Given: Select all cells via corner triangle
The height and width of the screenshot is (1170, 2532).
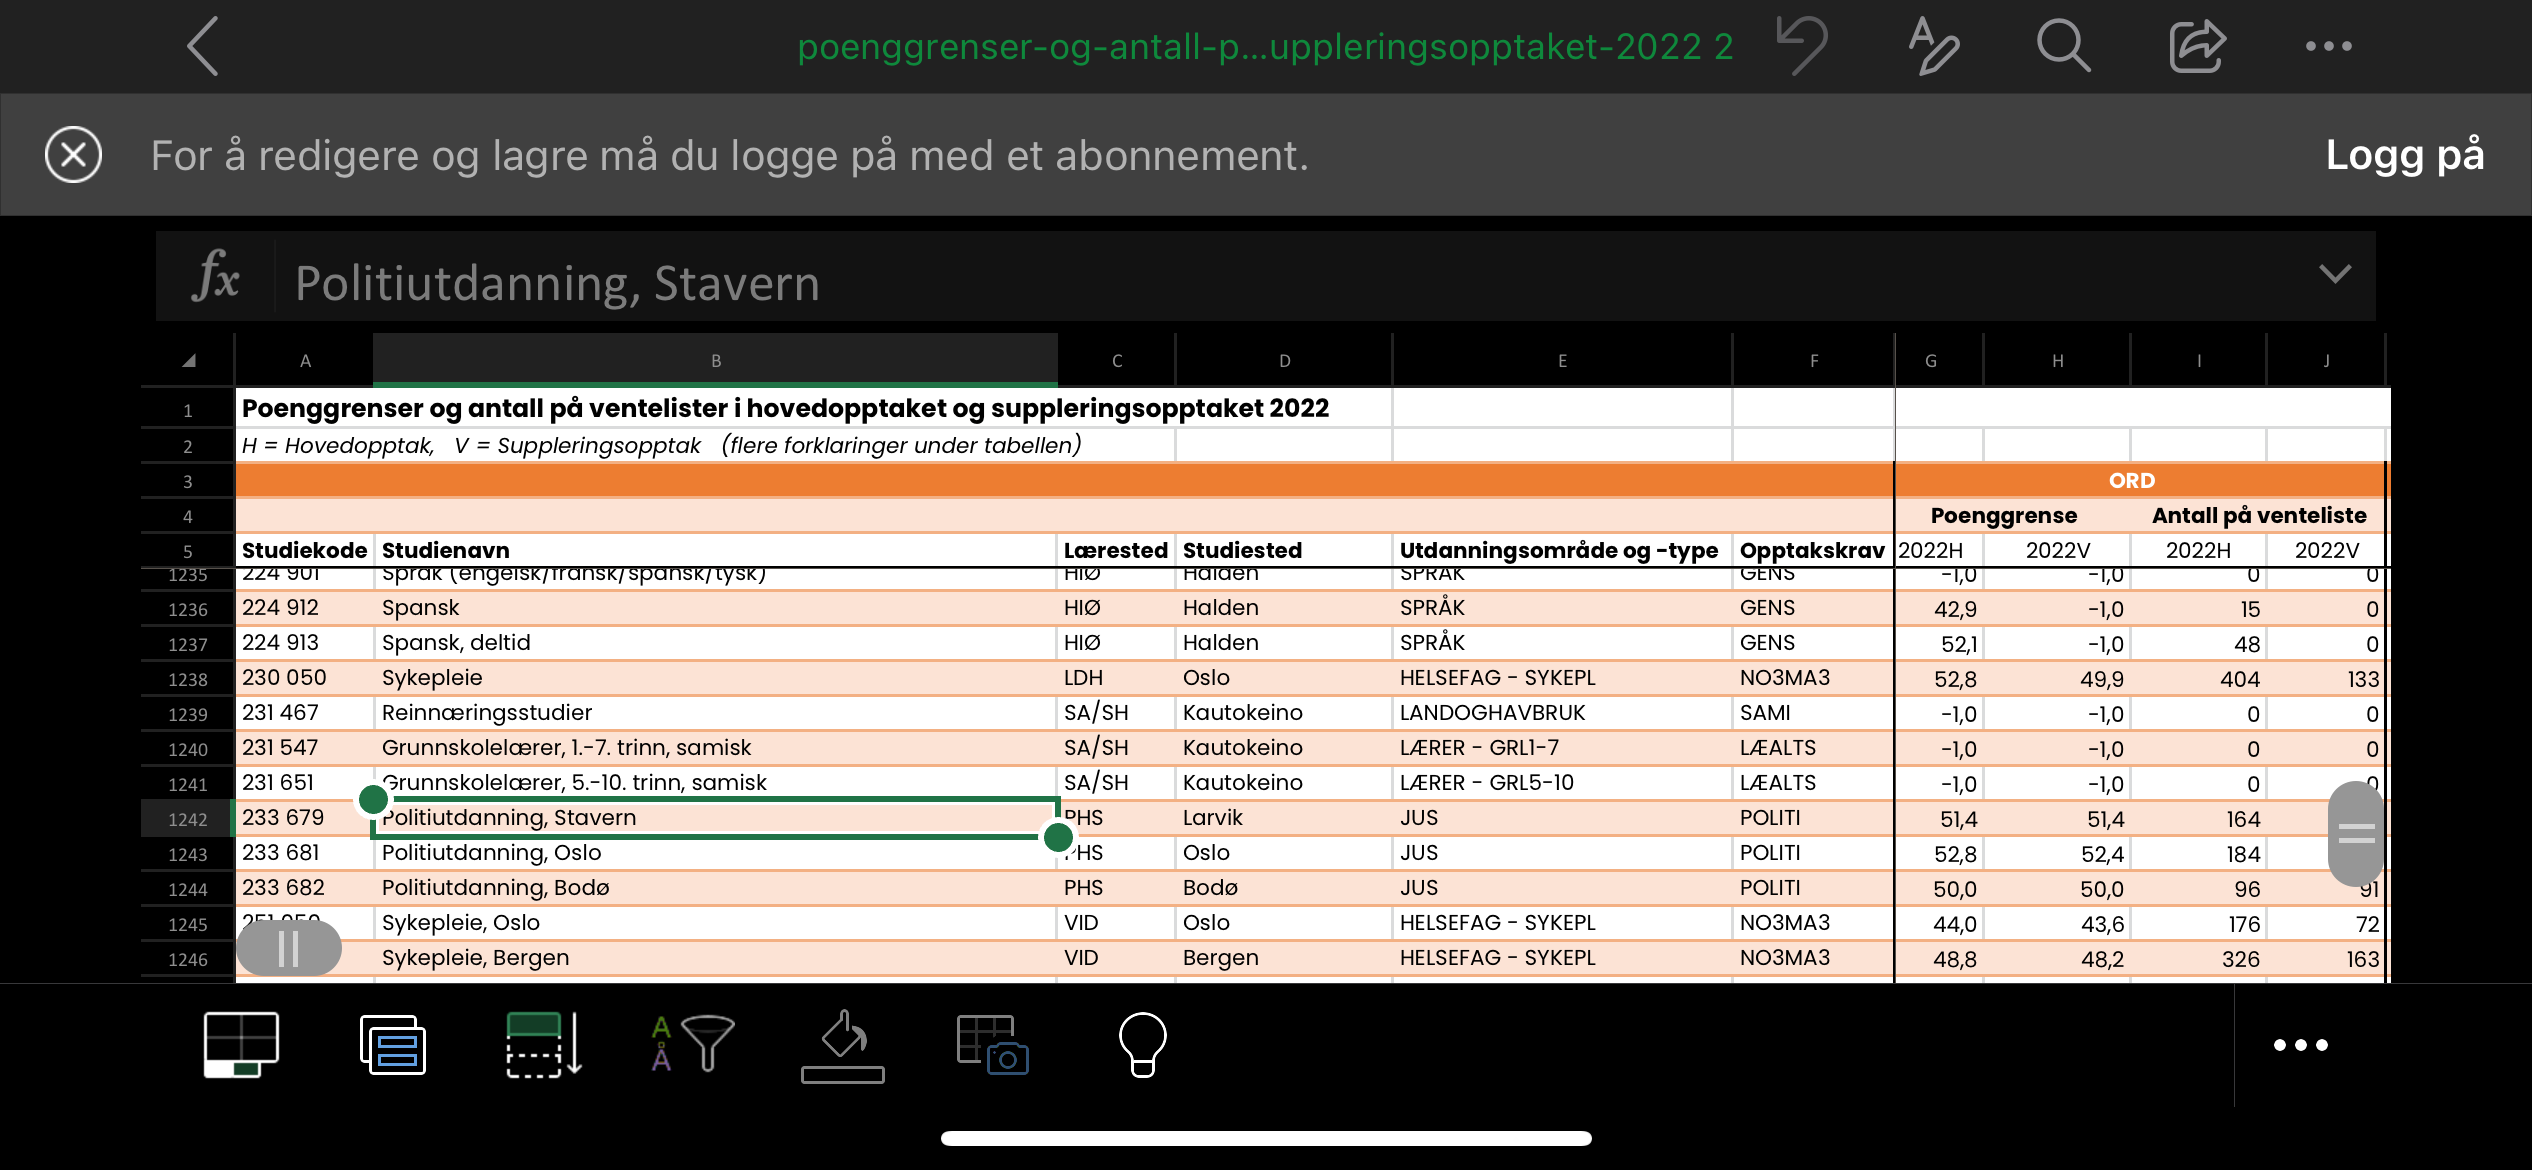Looking at the screenshot, I should tap(188, 361).
